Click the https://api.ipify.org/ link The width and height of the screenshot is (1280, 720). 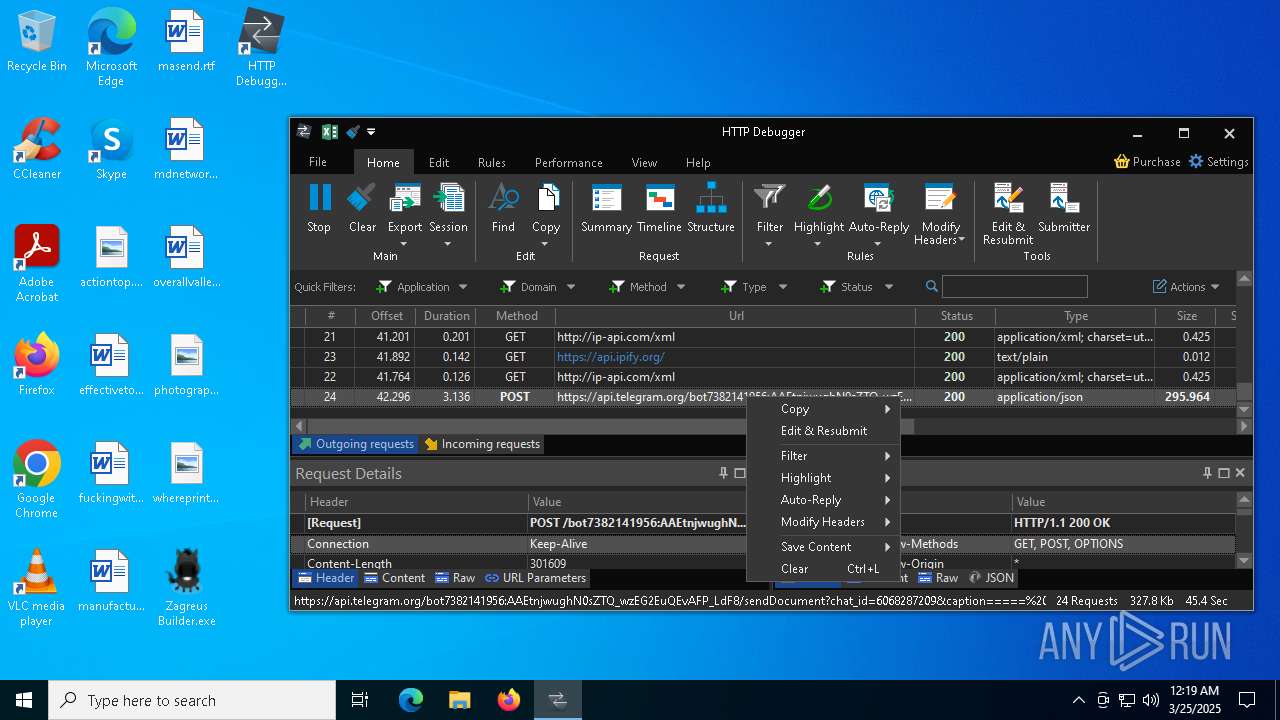(611, 357)
